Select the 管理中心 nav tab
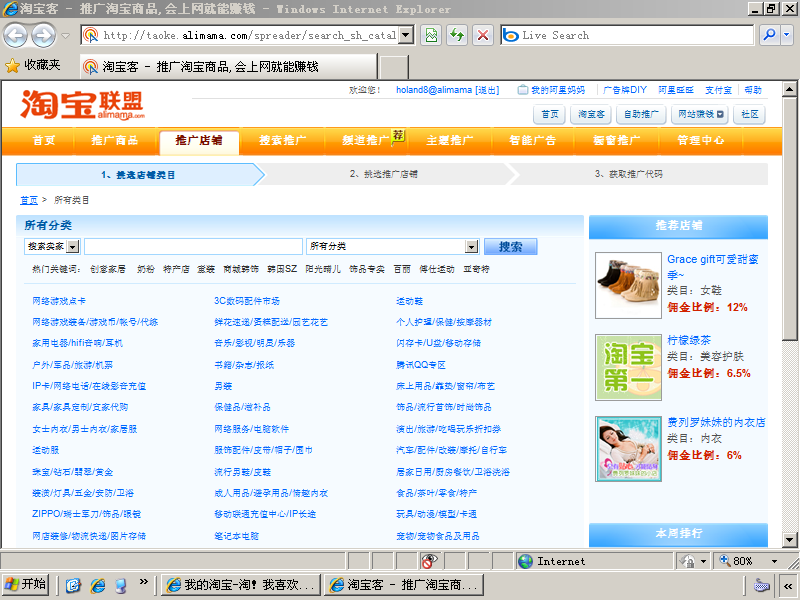The height and width of the screenshot is (600, 800). [x=701, y=140]
